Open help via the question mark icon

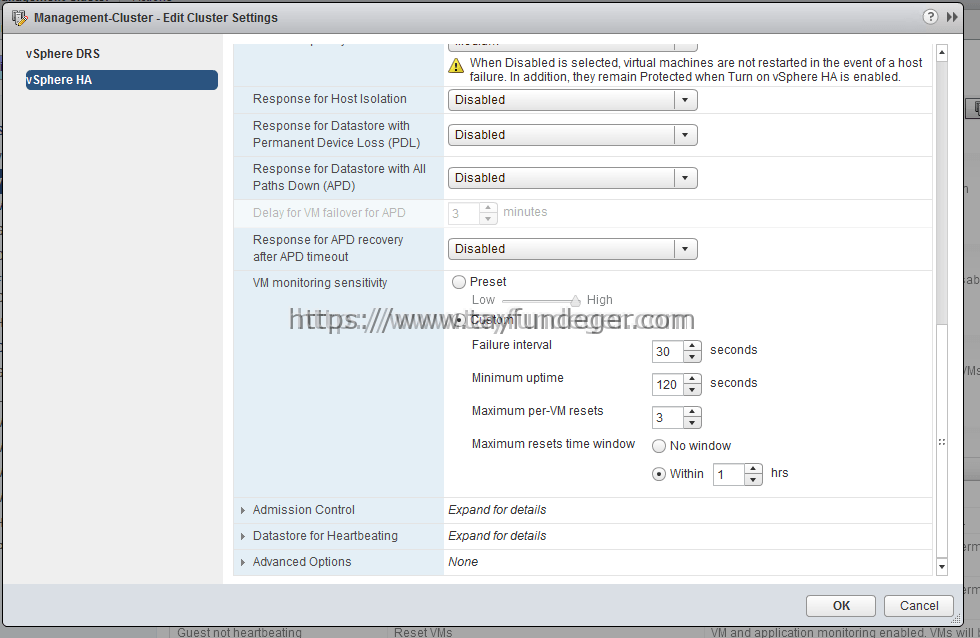[x=930, y=17]
